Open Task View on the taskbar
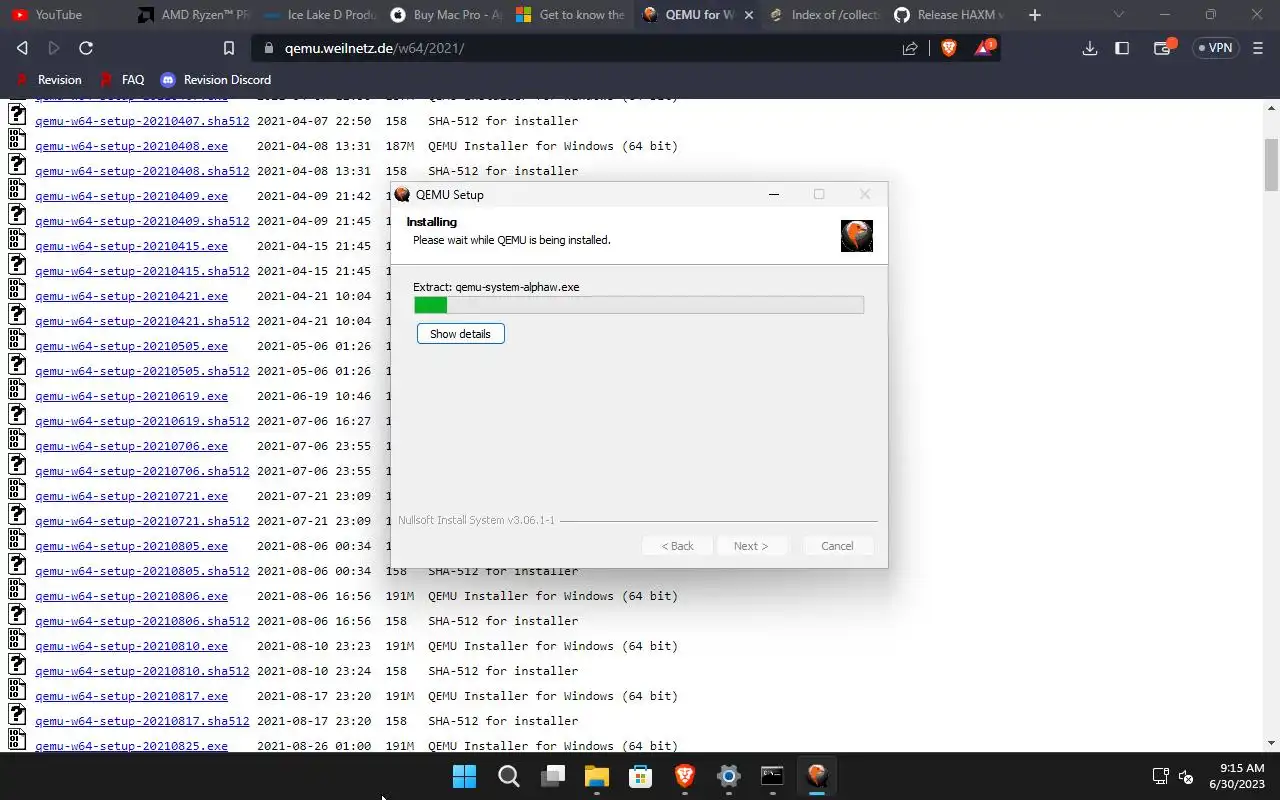 point(553,776)
